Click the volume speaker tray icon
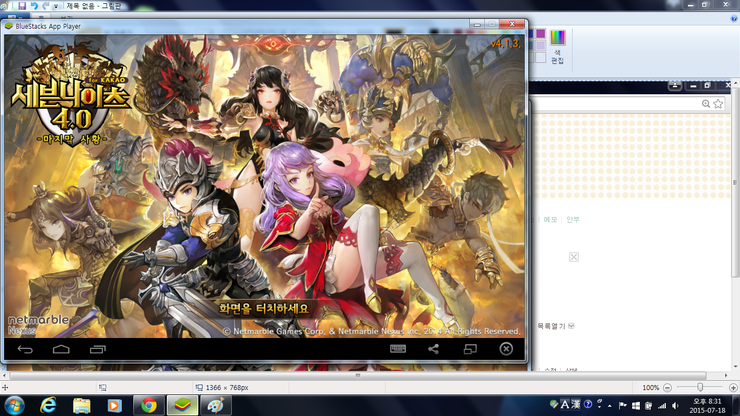The image size is (740, 416). point(675,406)
